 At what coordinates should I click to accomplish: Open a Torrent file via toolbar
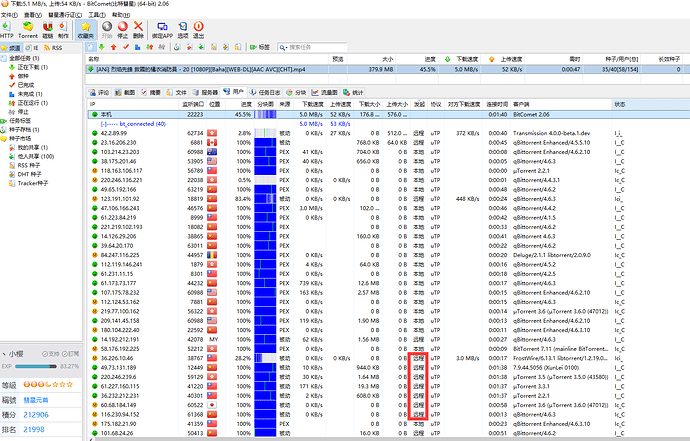point(28,30)
